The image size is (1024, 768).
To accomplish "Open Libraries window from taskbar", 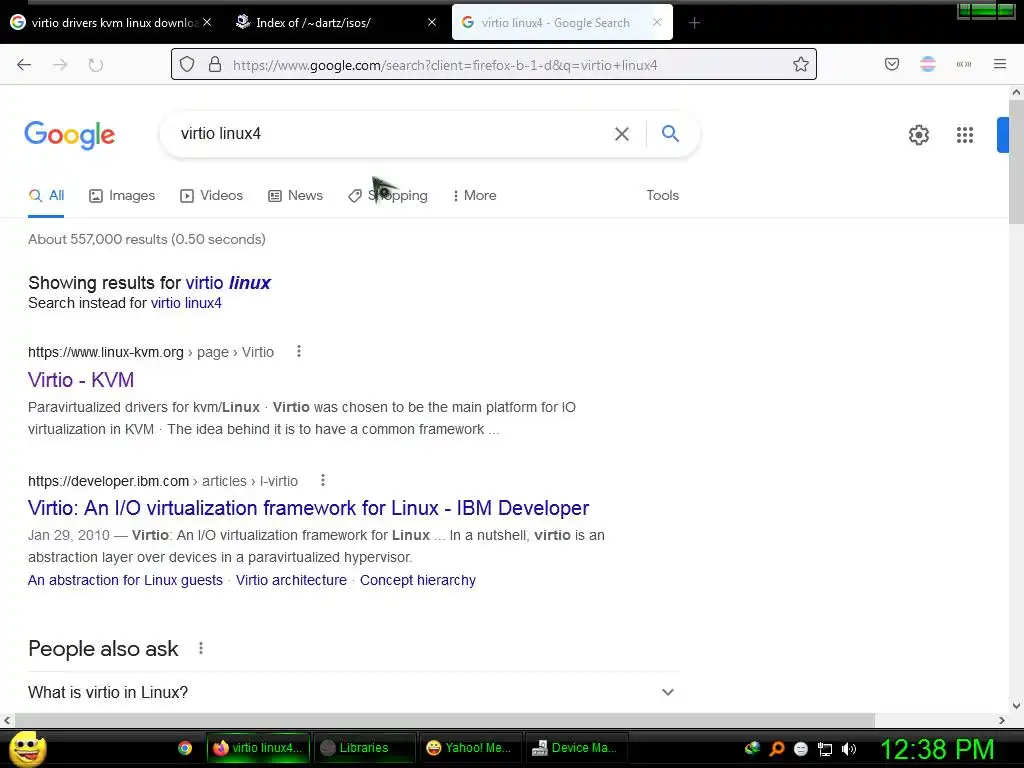I will point(364,748).
